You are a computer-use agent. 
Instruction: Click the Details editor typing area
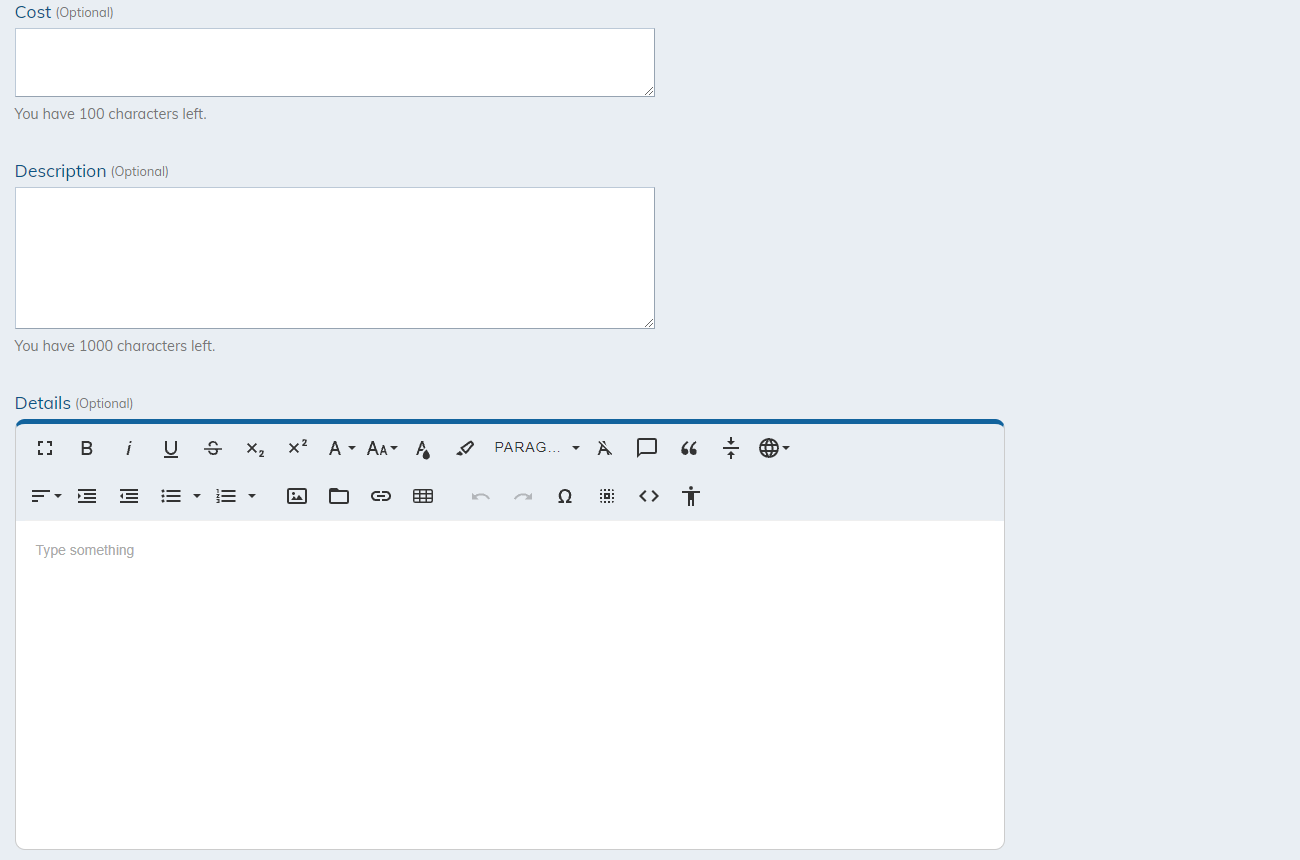(510, 684)
